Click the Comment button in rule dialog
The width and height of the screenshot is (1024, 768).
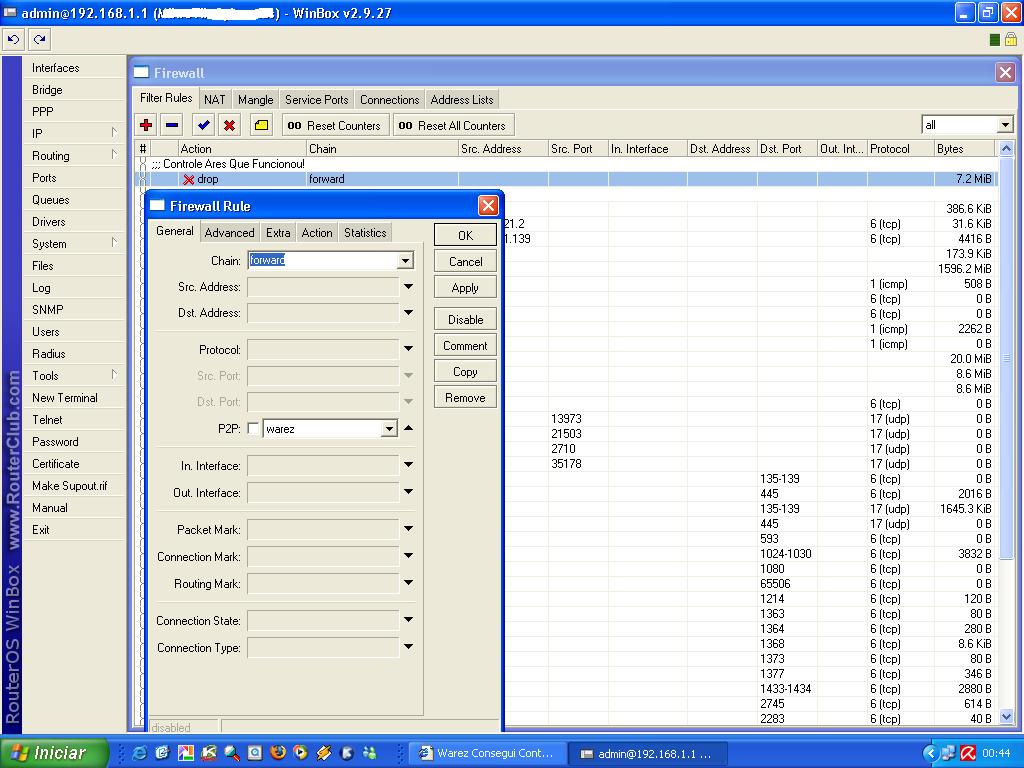pyautogui.click(x=465, y=345)
